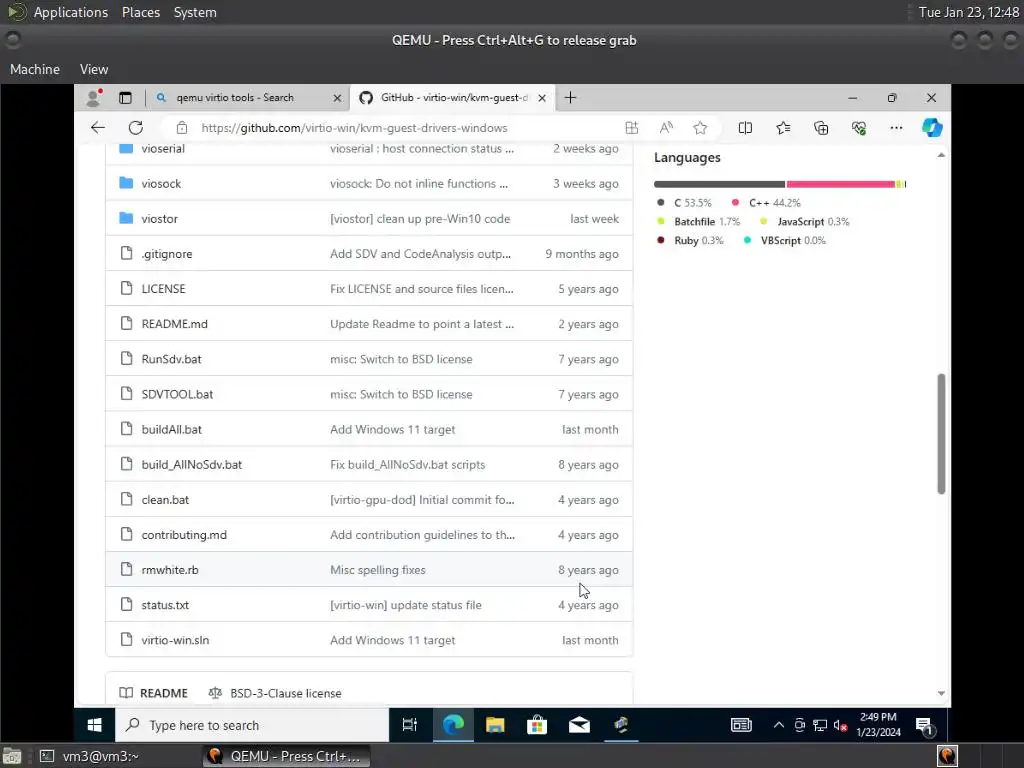Screen dimensions: 1024x768
Task: Launch the Copilot sidebar icon
Action: [x=932, y=127]
